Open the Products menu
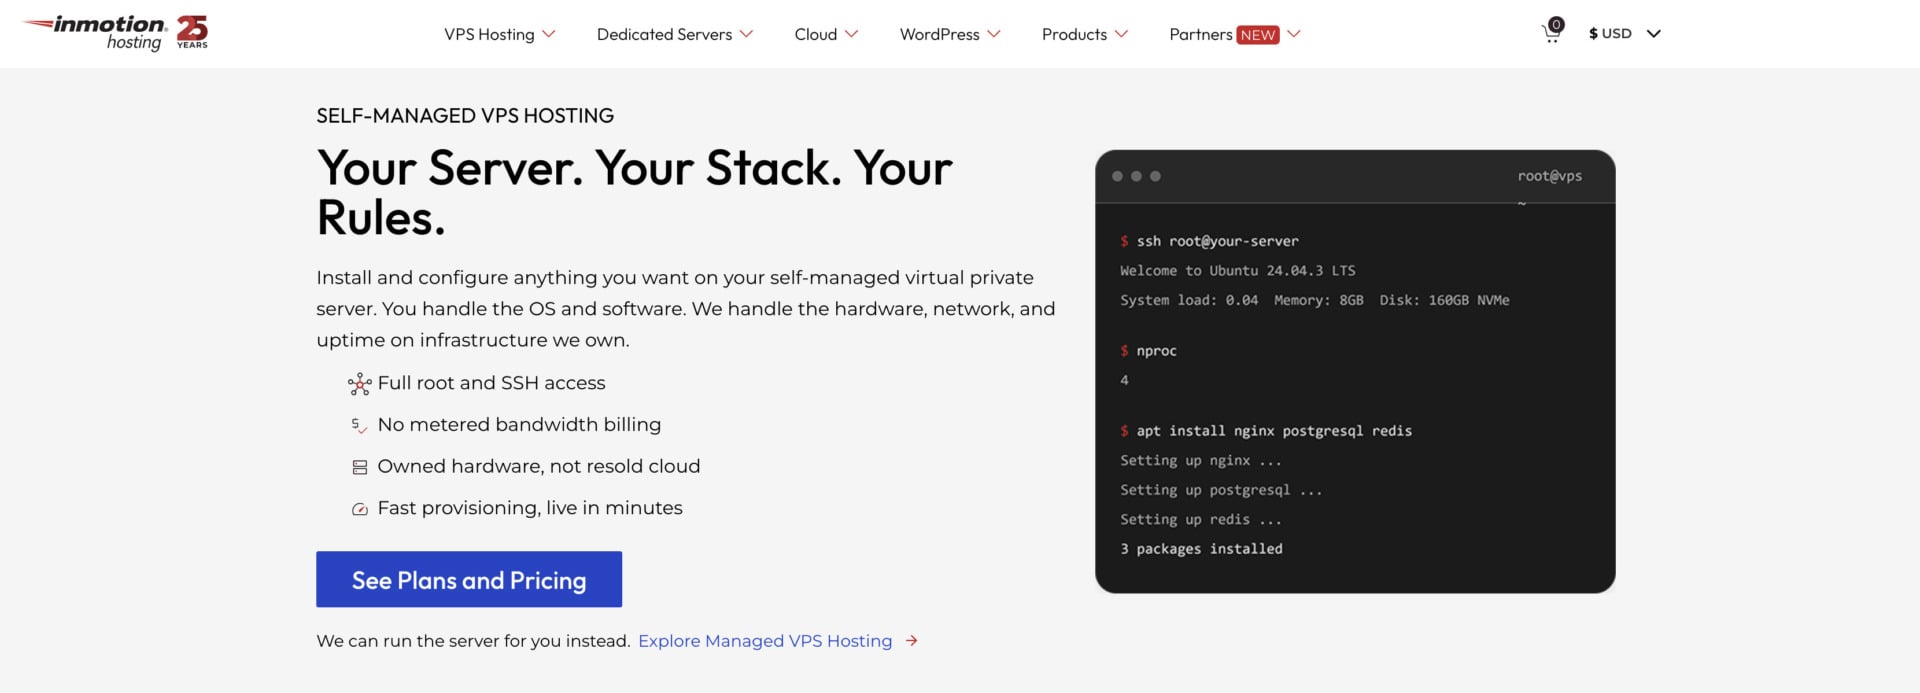1920x693 pixels. [1074, 34]
